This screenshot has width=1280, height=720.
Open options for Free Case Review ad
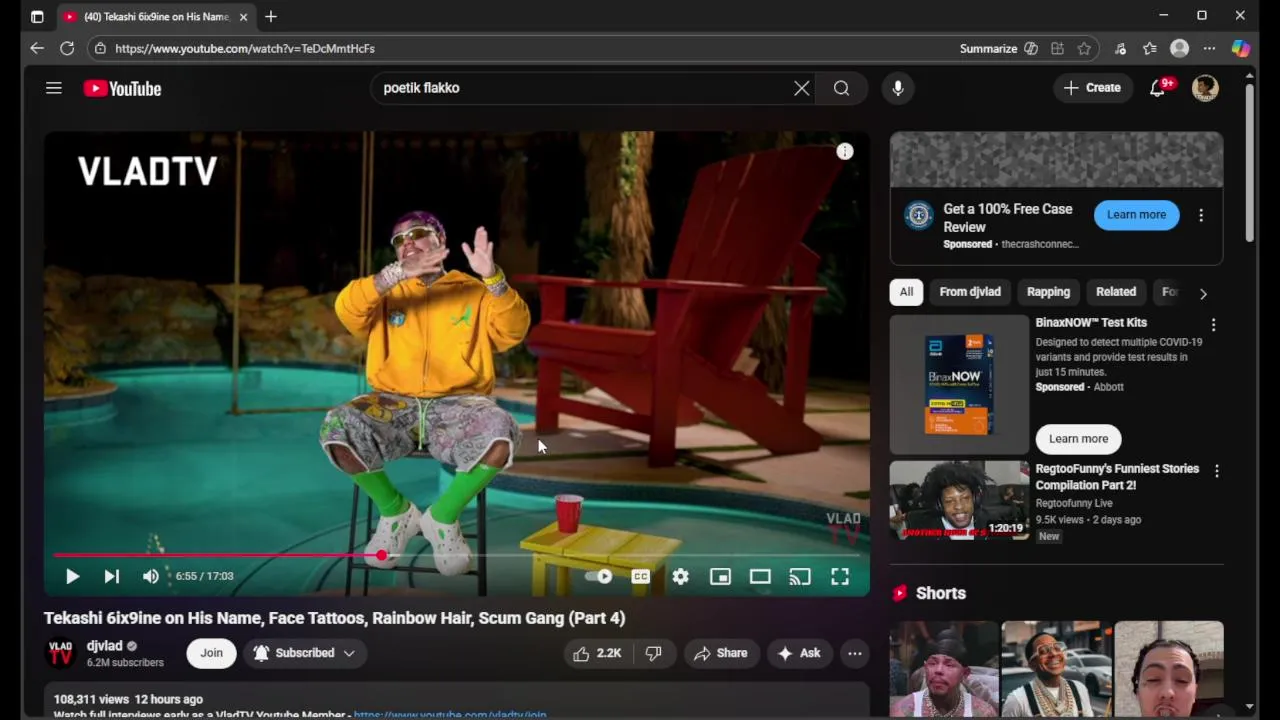point(1201,215)
